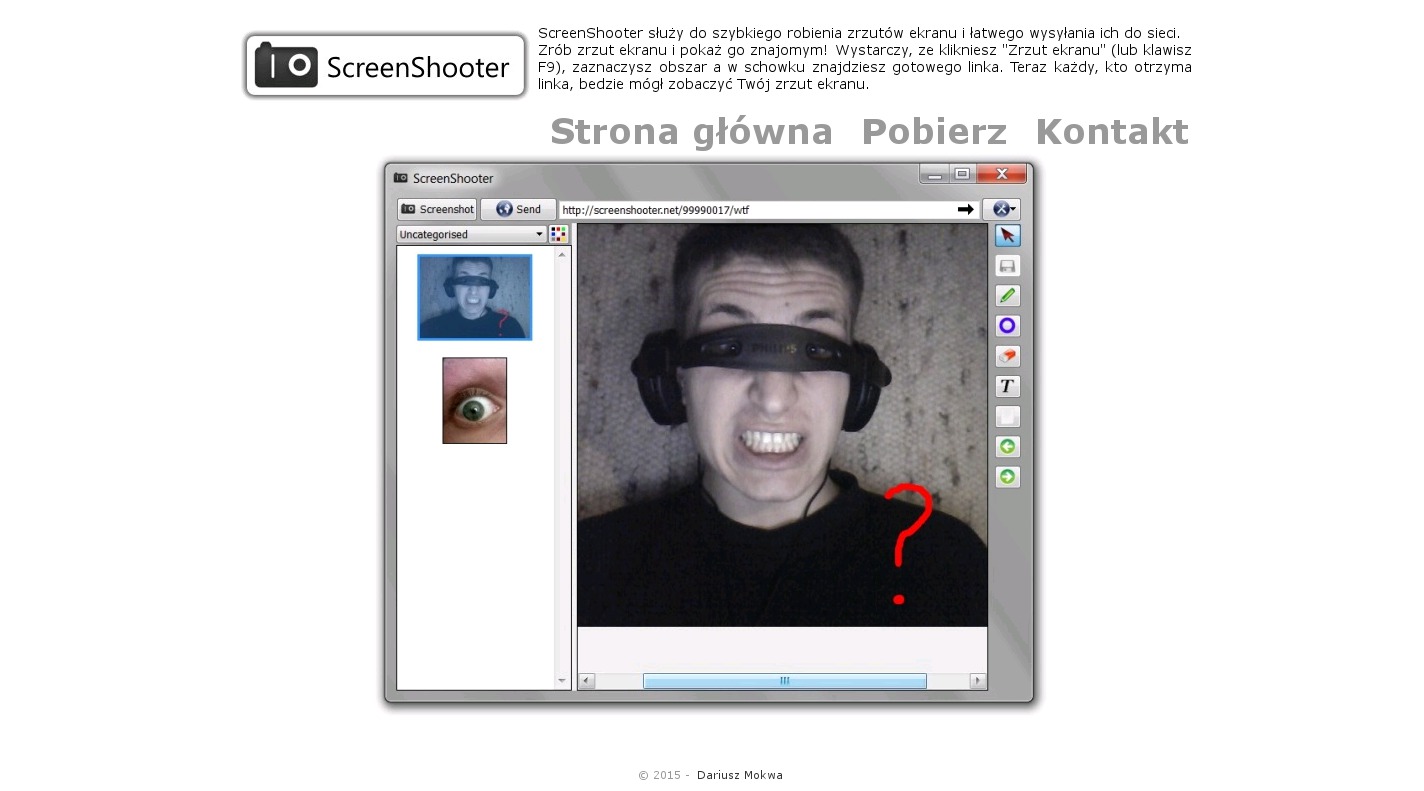This screenshot has width=1424, height=791.
Task: Go to Strona główna page
Action: point(691,132)
